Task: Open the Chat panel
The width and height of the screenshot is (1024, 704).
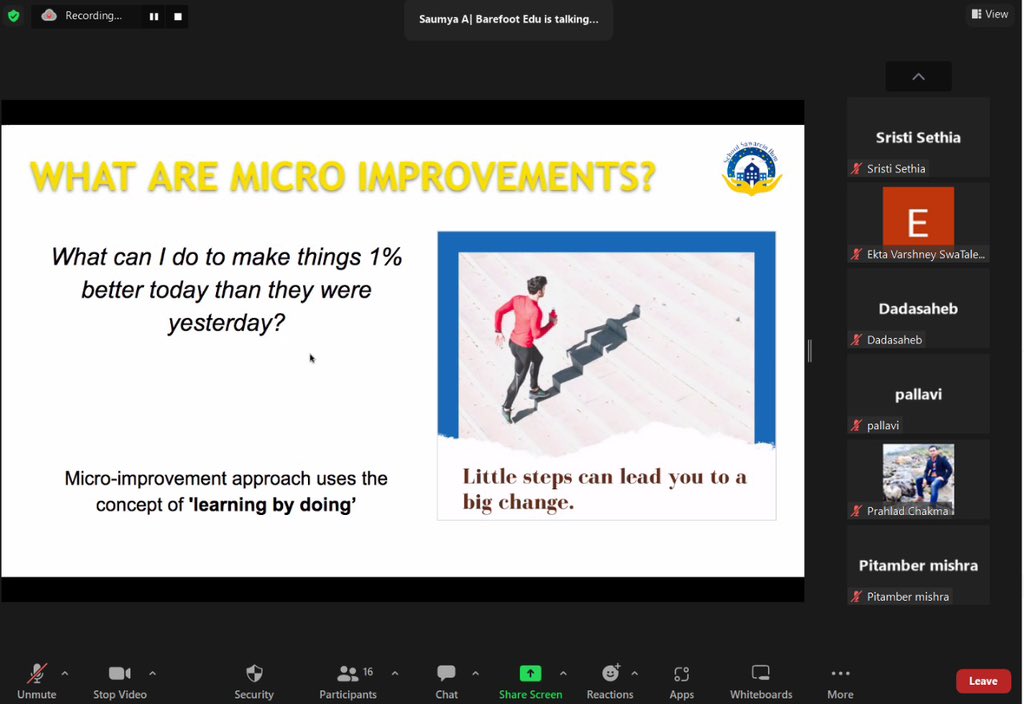Action: [447, 681]
